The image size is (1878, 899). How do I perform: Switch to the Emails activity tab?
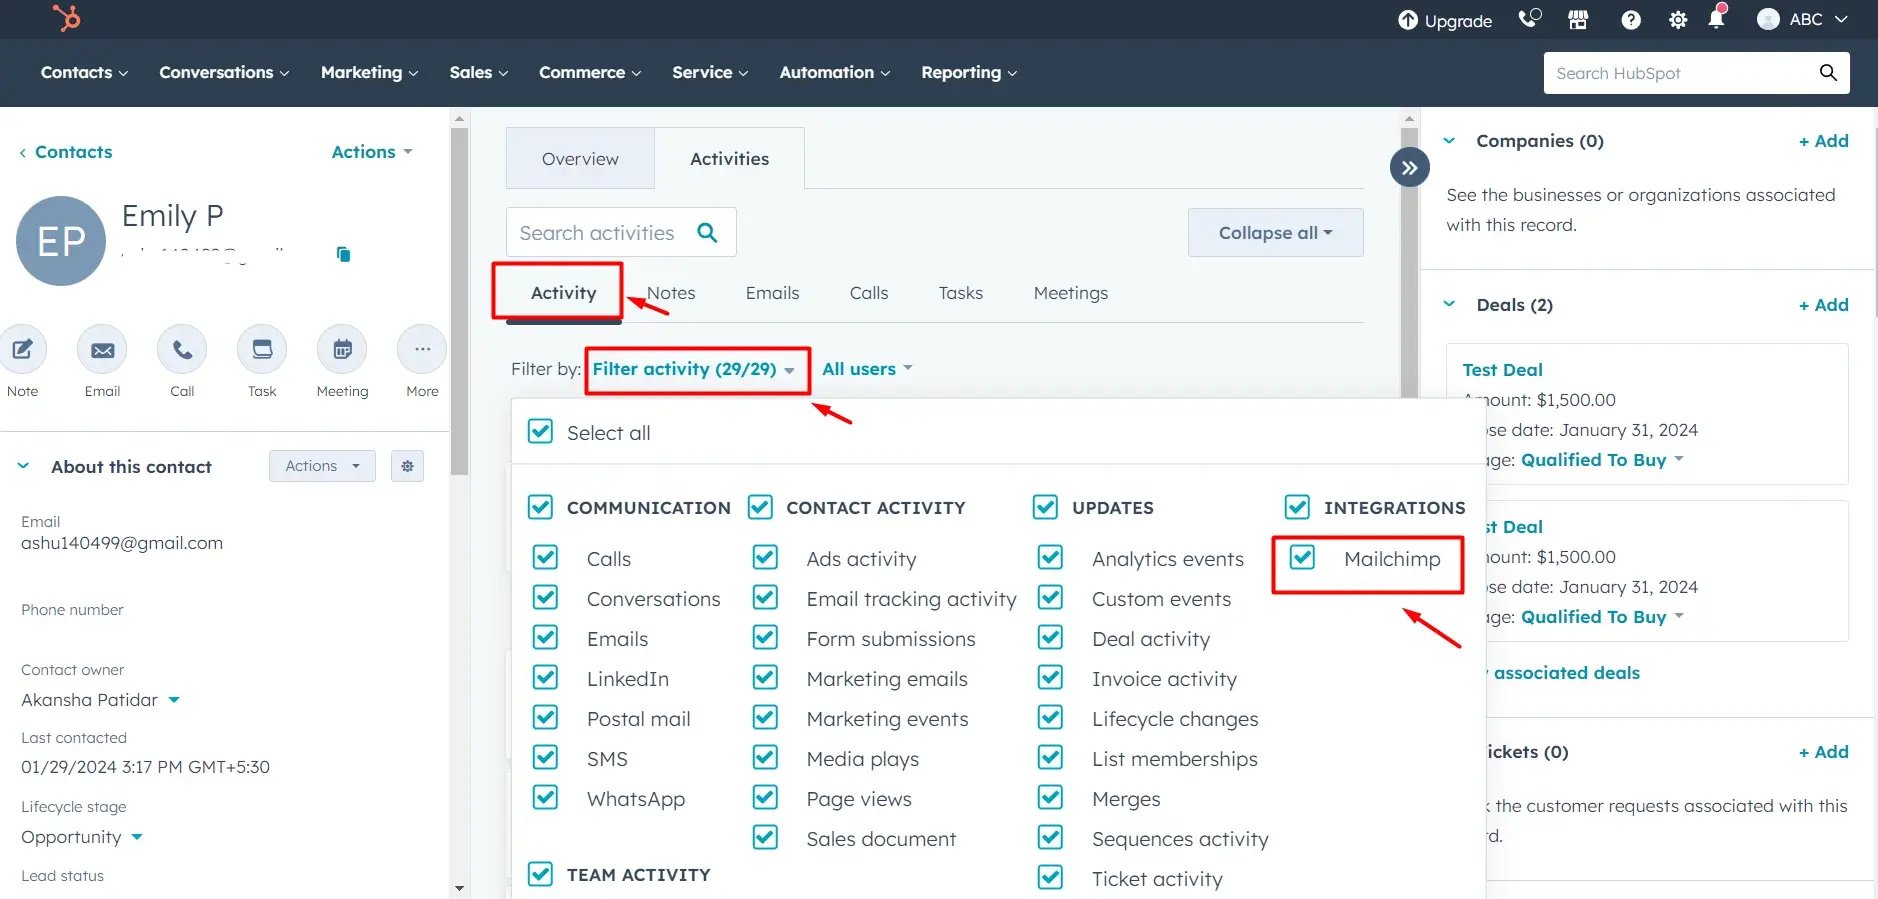(772, 293)
